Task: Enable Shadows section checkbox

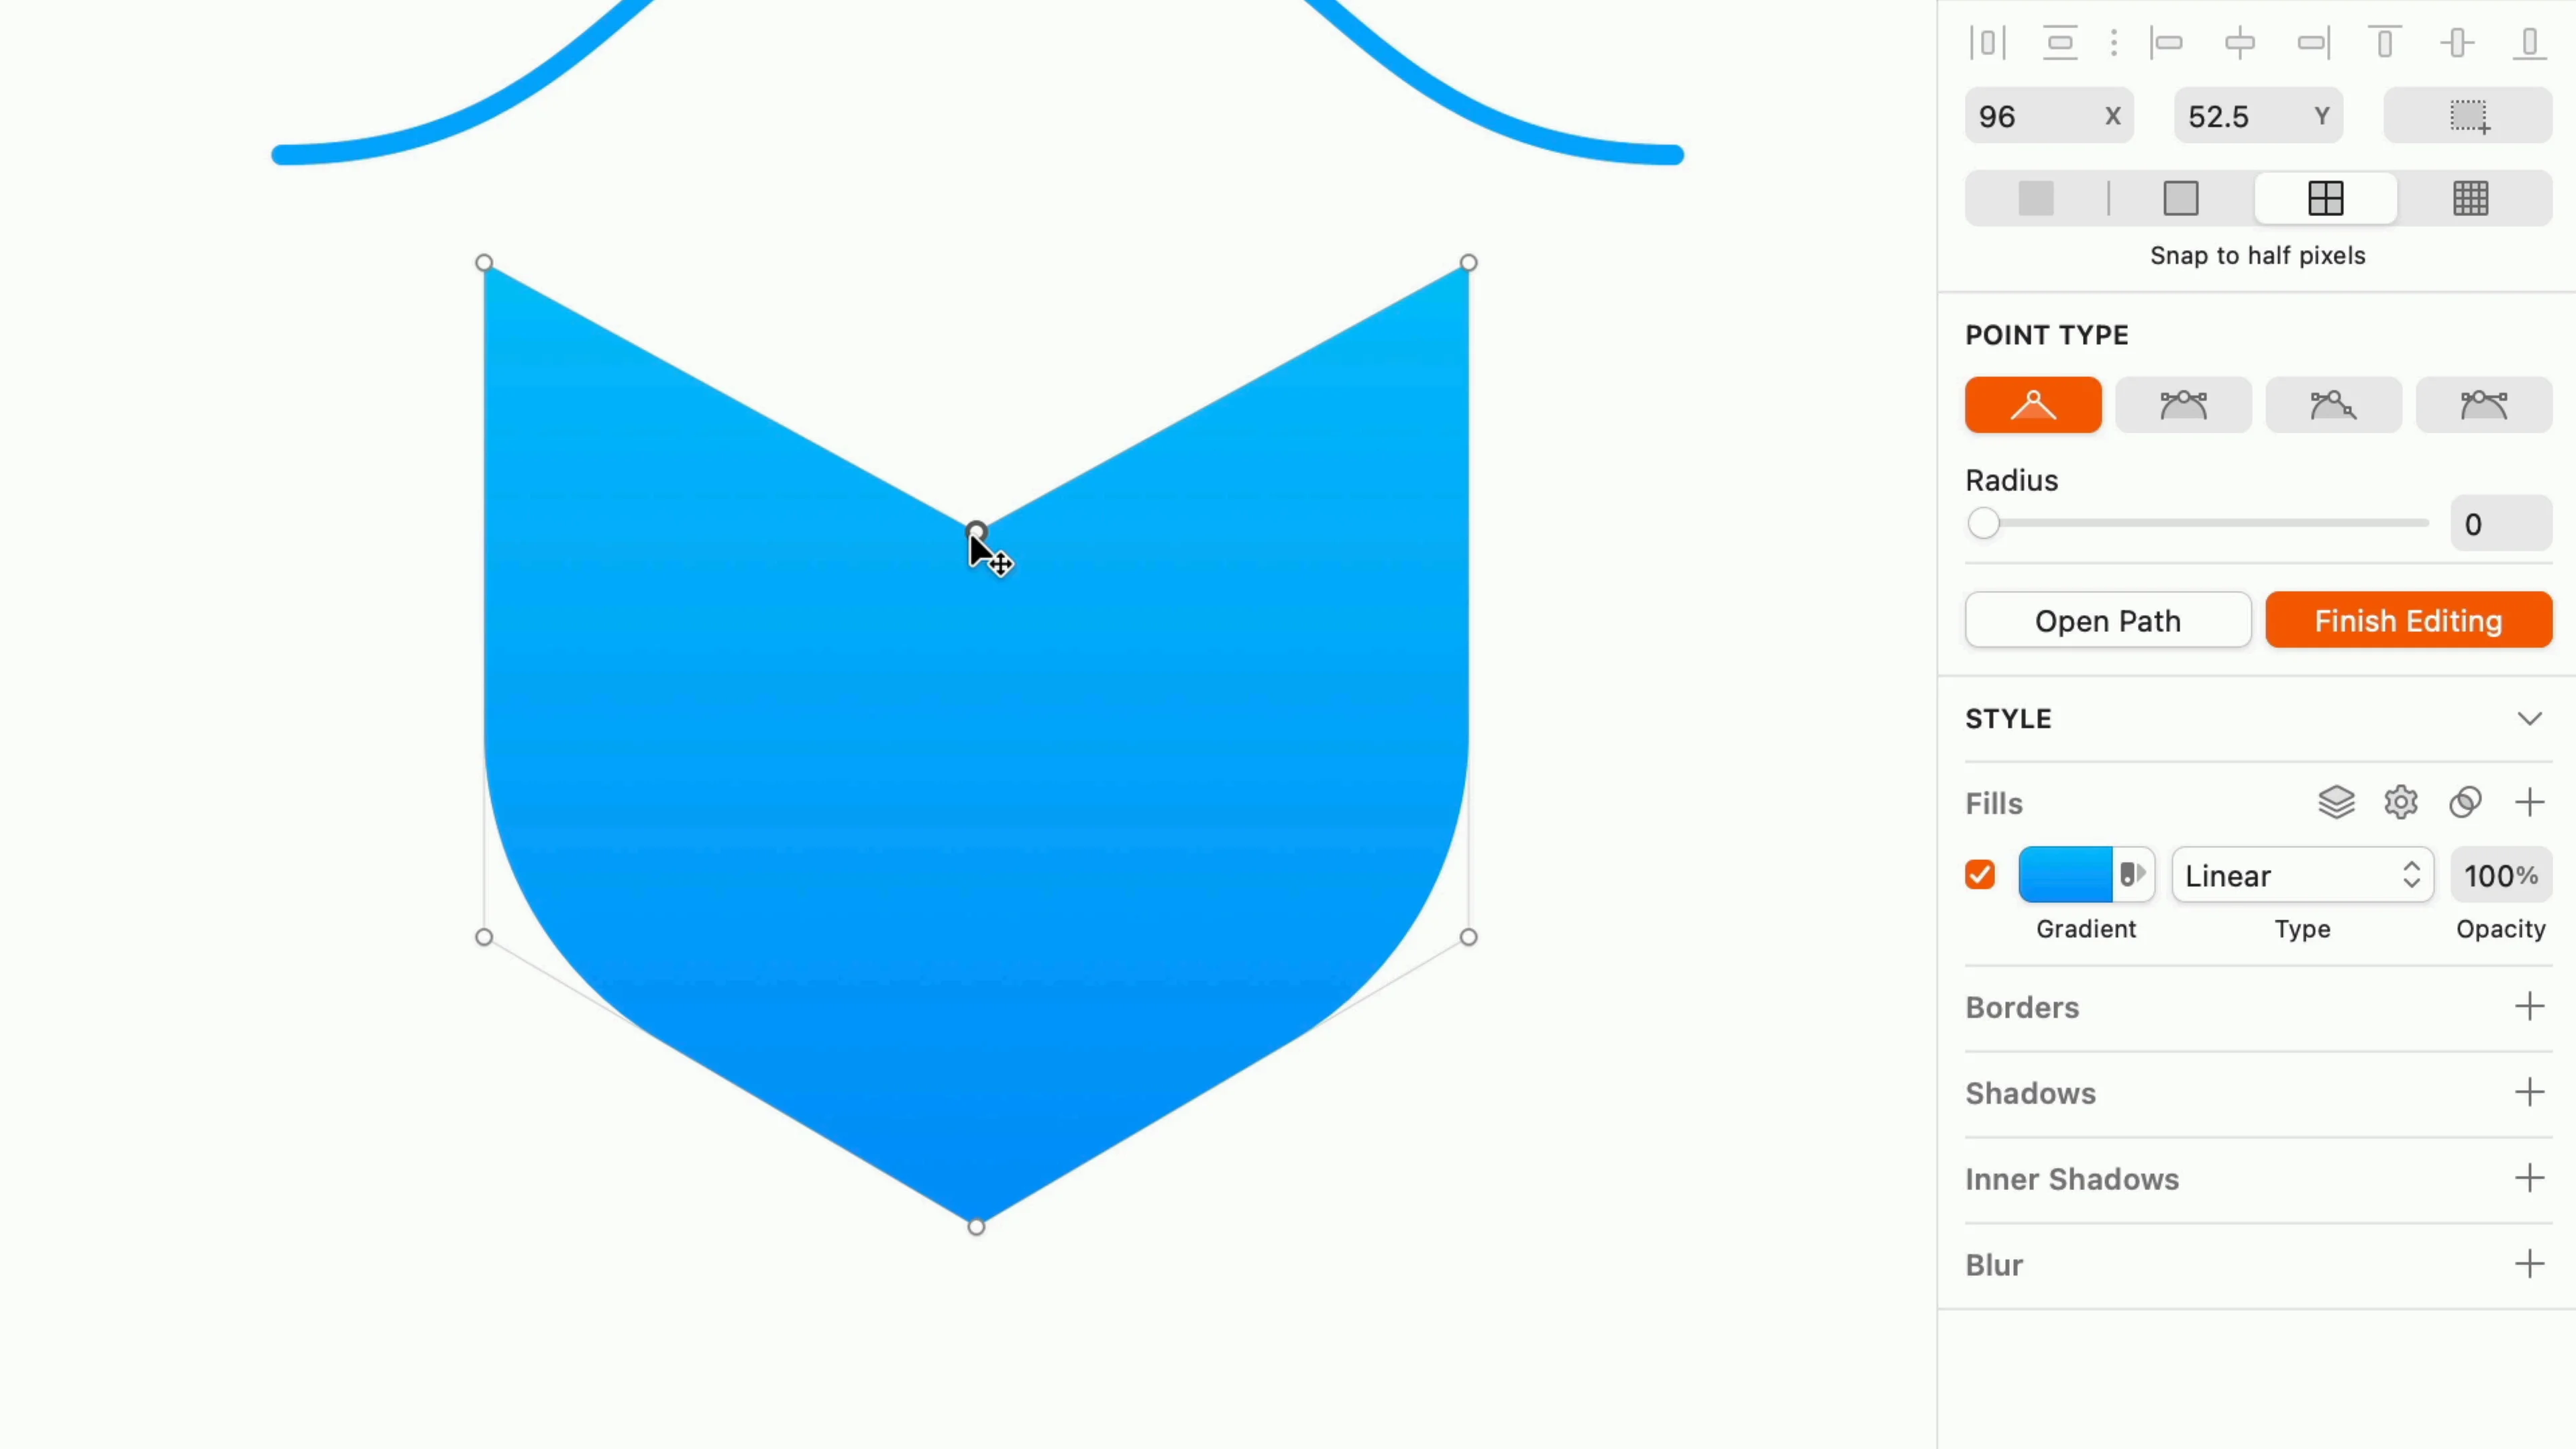Action: pyautogui.click(x=2530, y=1091)
